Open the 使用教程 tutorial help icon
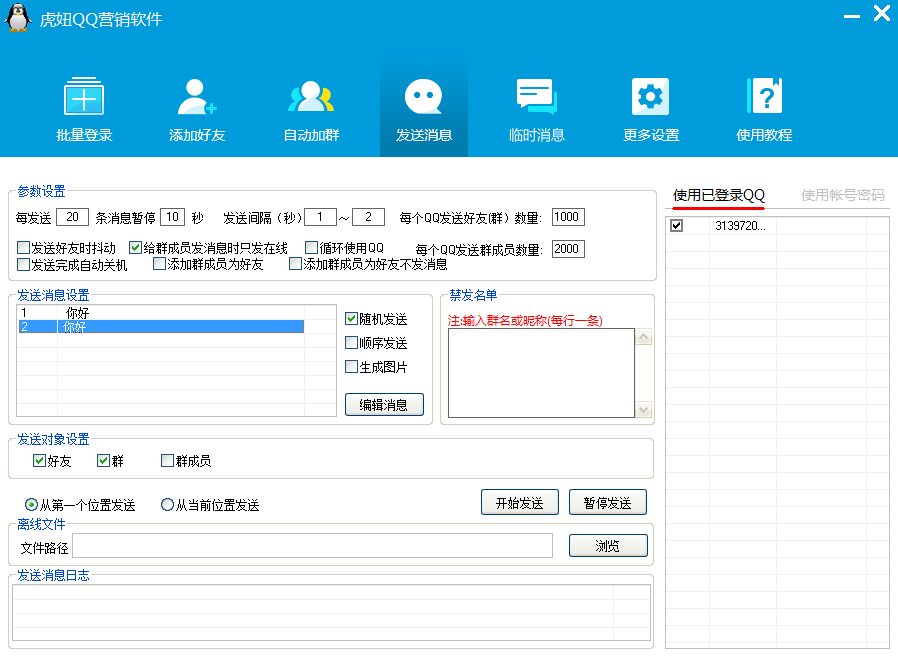Viewport: 898px width, 663px height. pyautogui.click(x=764, y=108)
